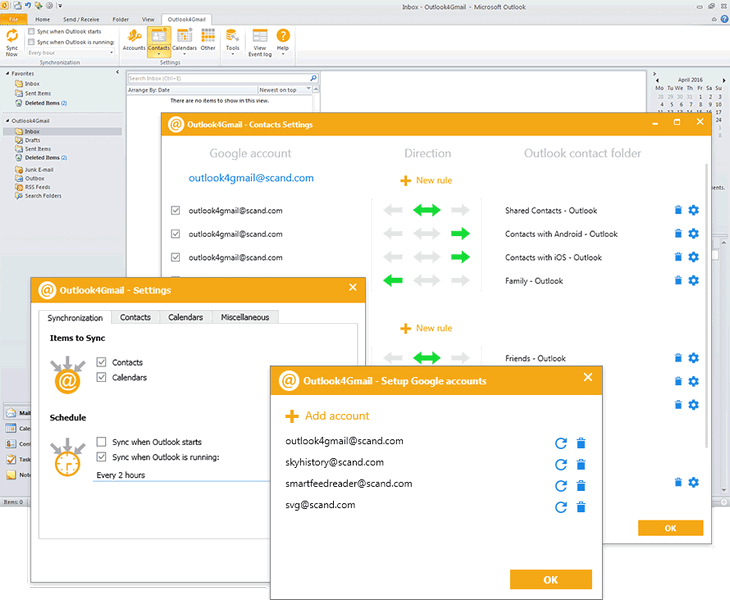Open settings gear for Shared Contacts rule
This screenshot has height=600, width=730.
693,210
